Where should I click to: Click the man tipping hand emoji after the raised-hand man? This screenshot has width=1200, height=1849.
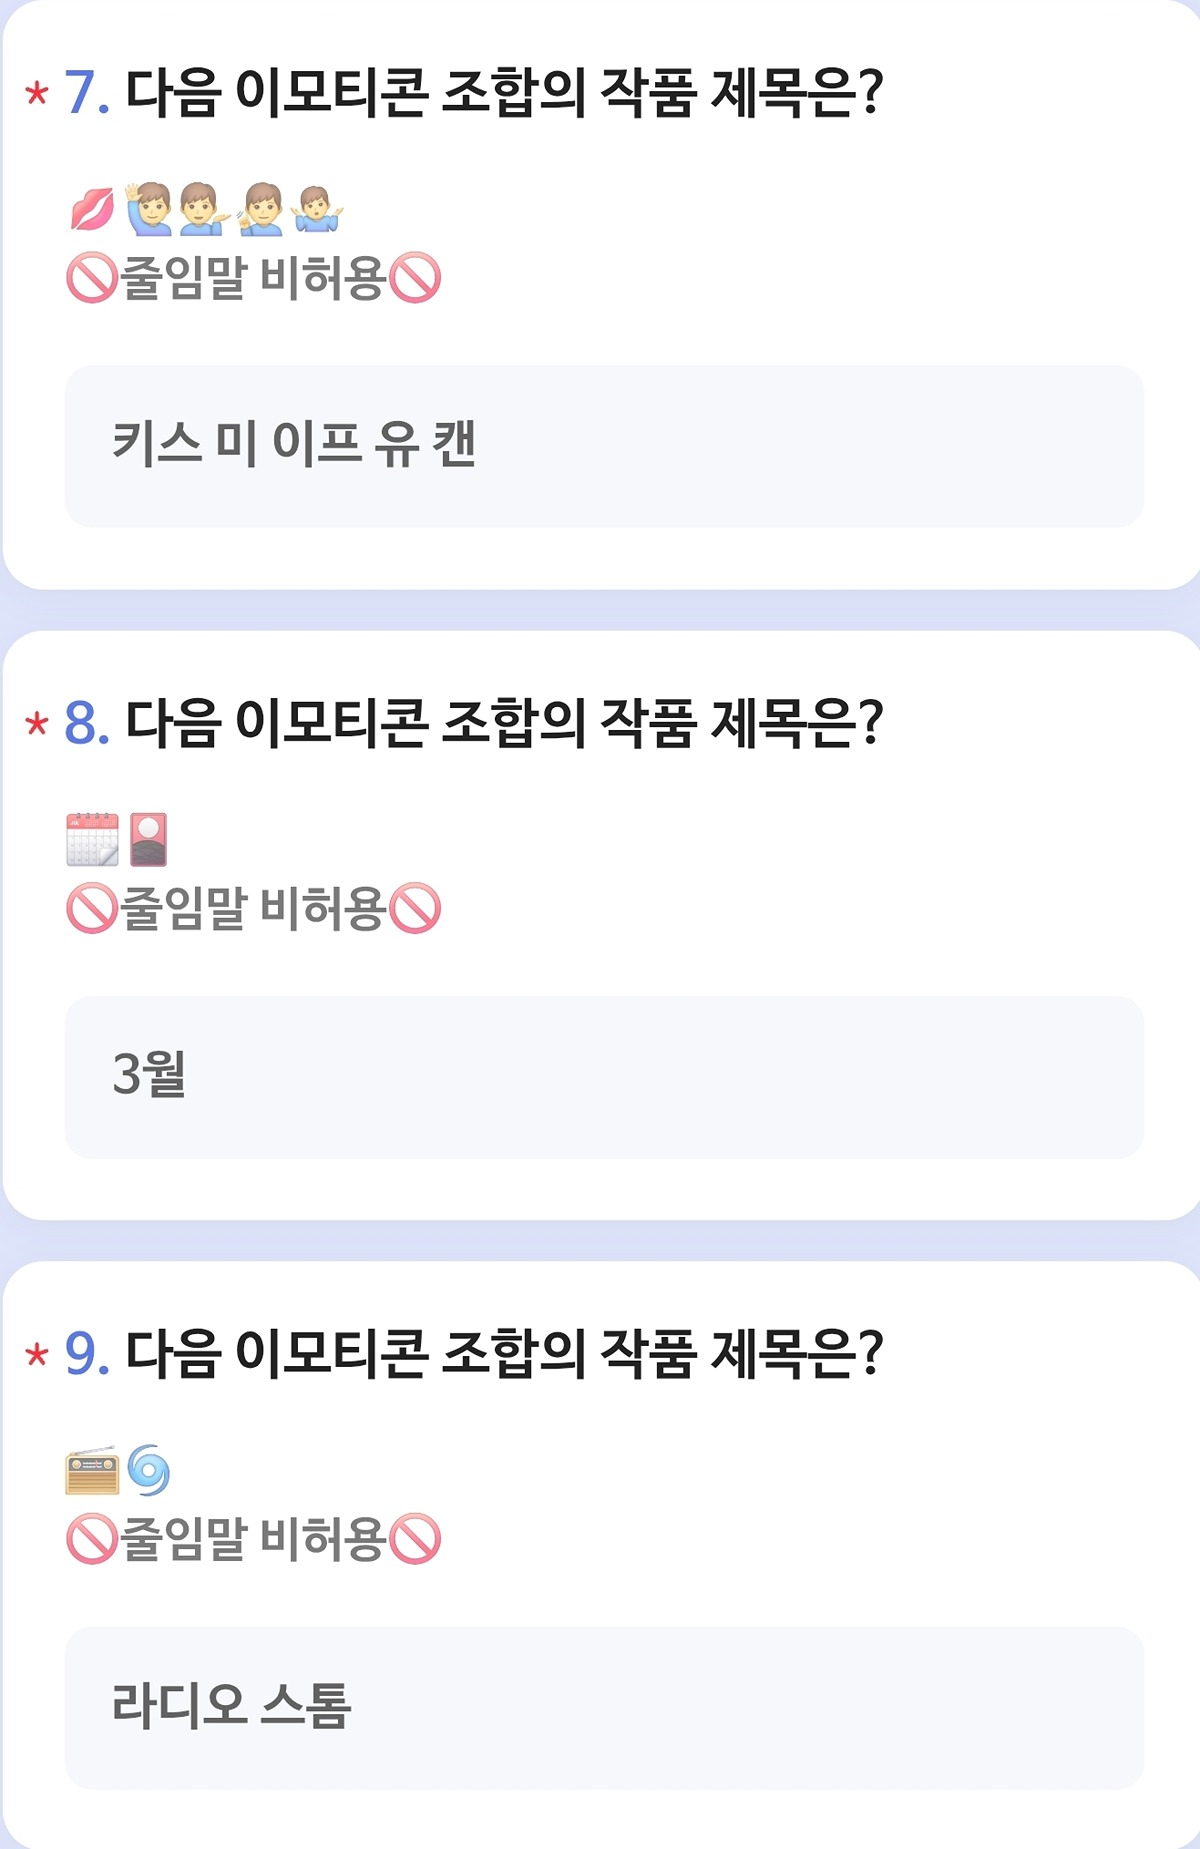205,209
